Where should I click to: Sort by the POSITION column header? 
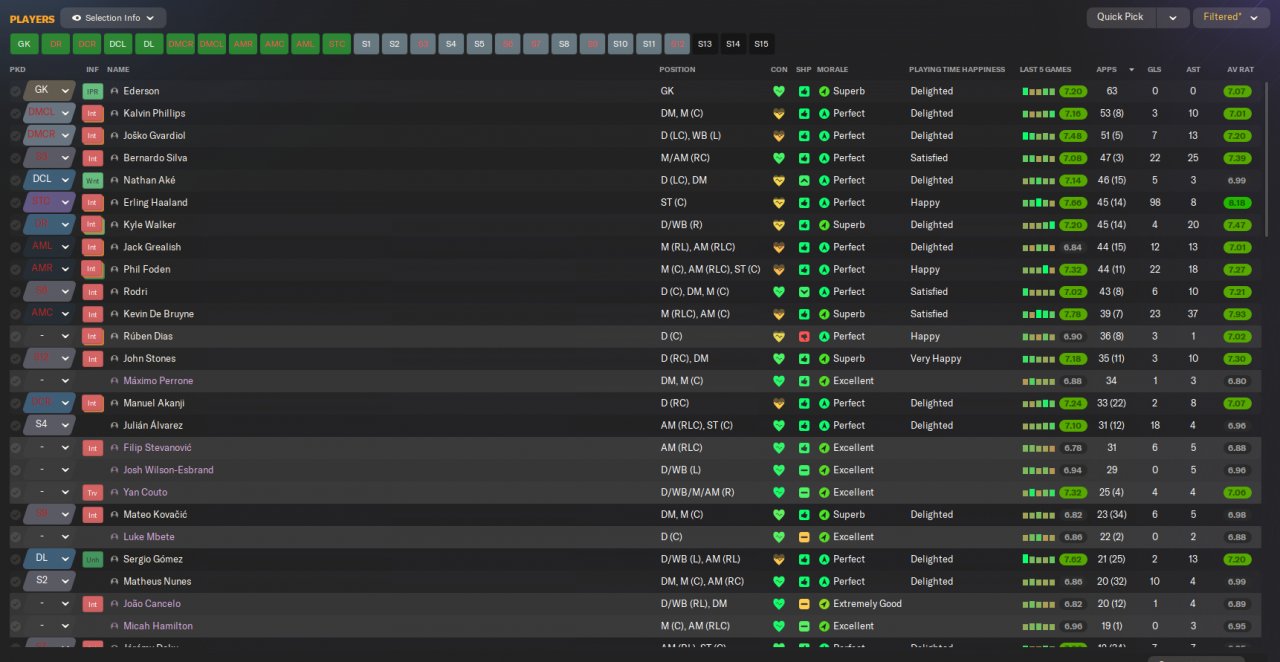click(677, 70)
